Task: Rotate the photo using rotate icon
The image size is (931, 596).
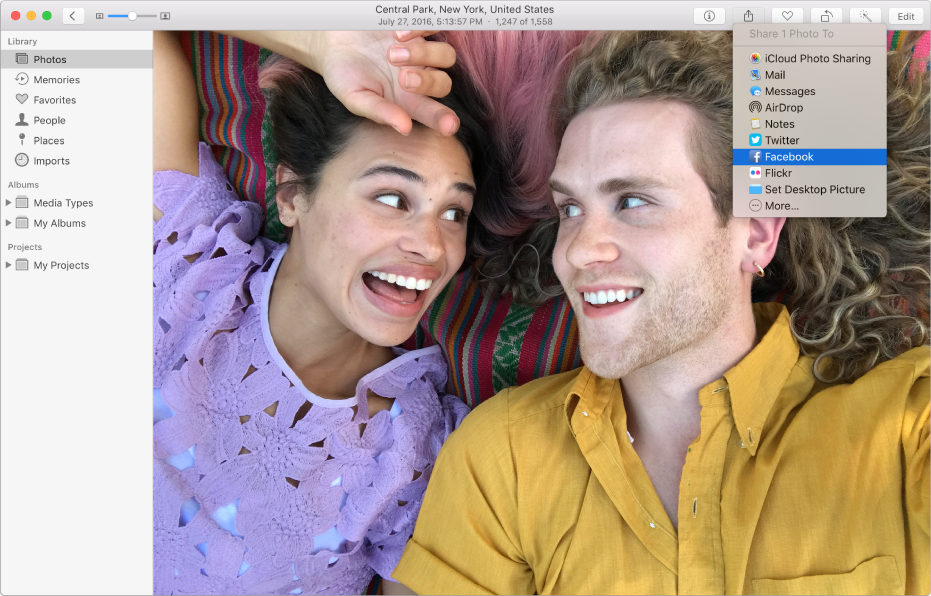Action: tap(826, 16)
